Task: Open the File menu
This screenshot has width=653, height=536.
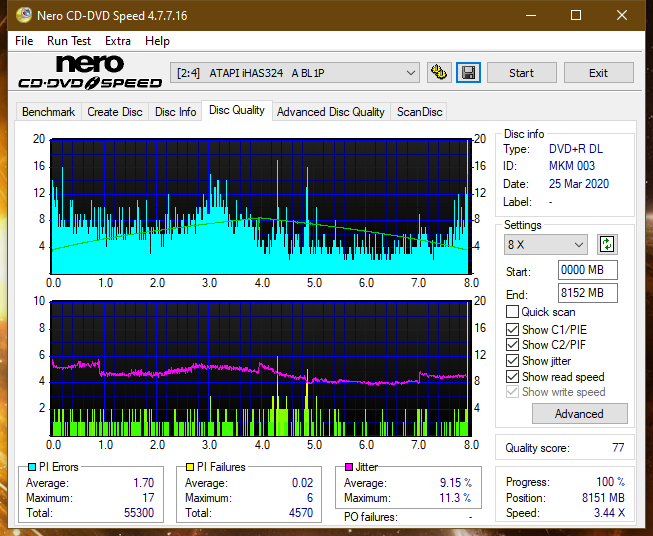Action: [24, 41]
